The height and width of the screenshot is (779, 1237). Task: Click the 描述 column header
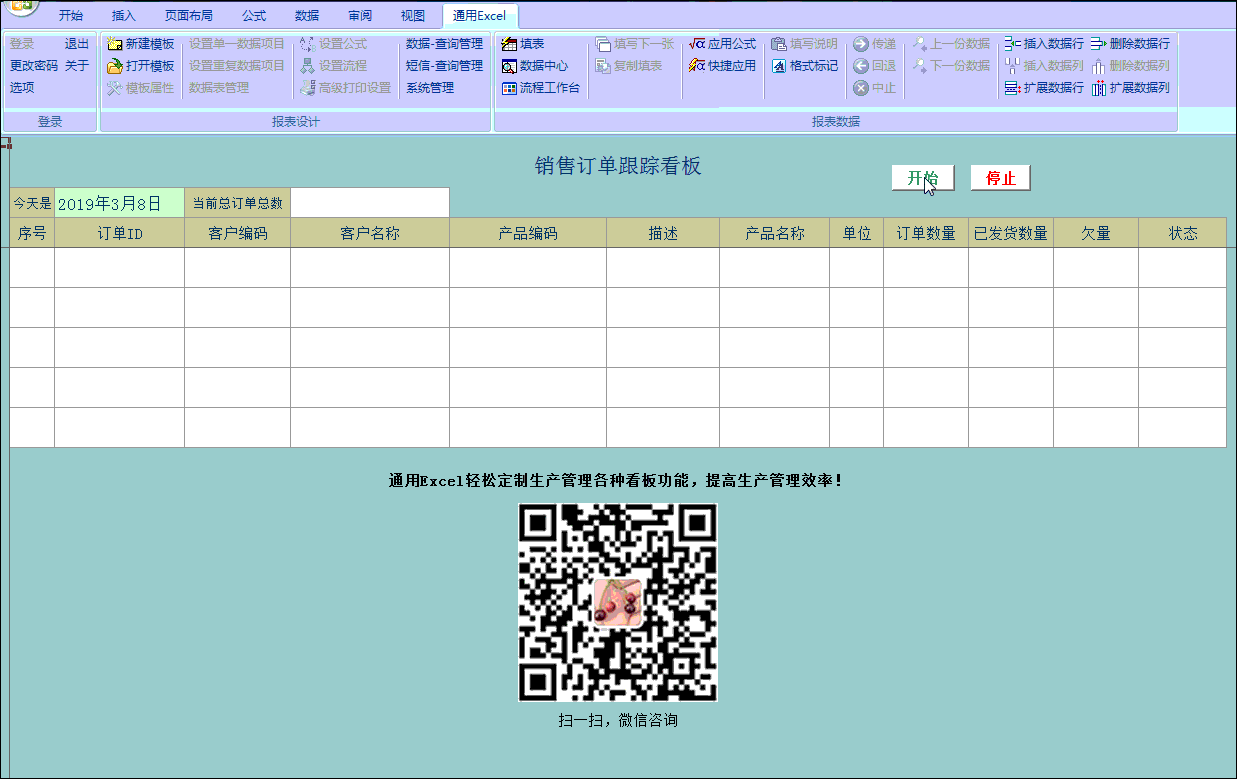coord(663,233)
